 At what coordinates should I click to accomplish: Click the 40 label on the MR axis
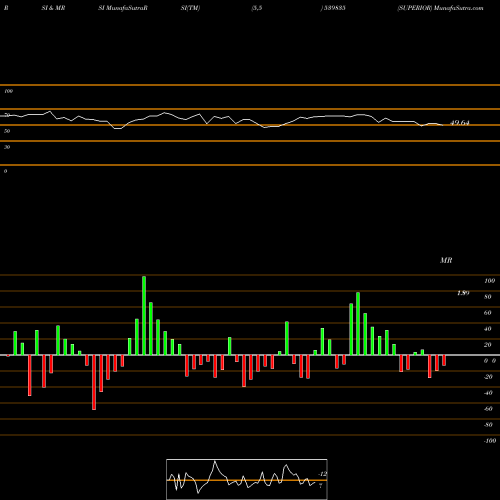488,329
